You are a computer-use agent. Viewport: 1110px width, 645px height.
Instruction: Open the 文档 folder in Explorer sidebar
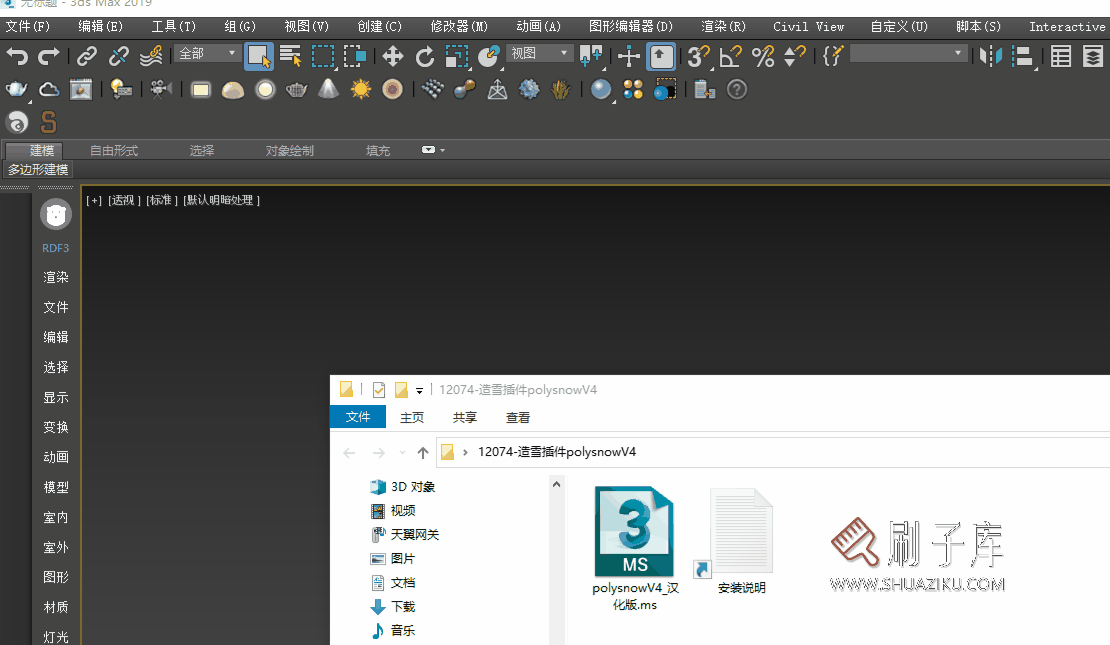click(x=403, y=582)
